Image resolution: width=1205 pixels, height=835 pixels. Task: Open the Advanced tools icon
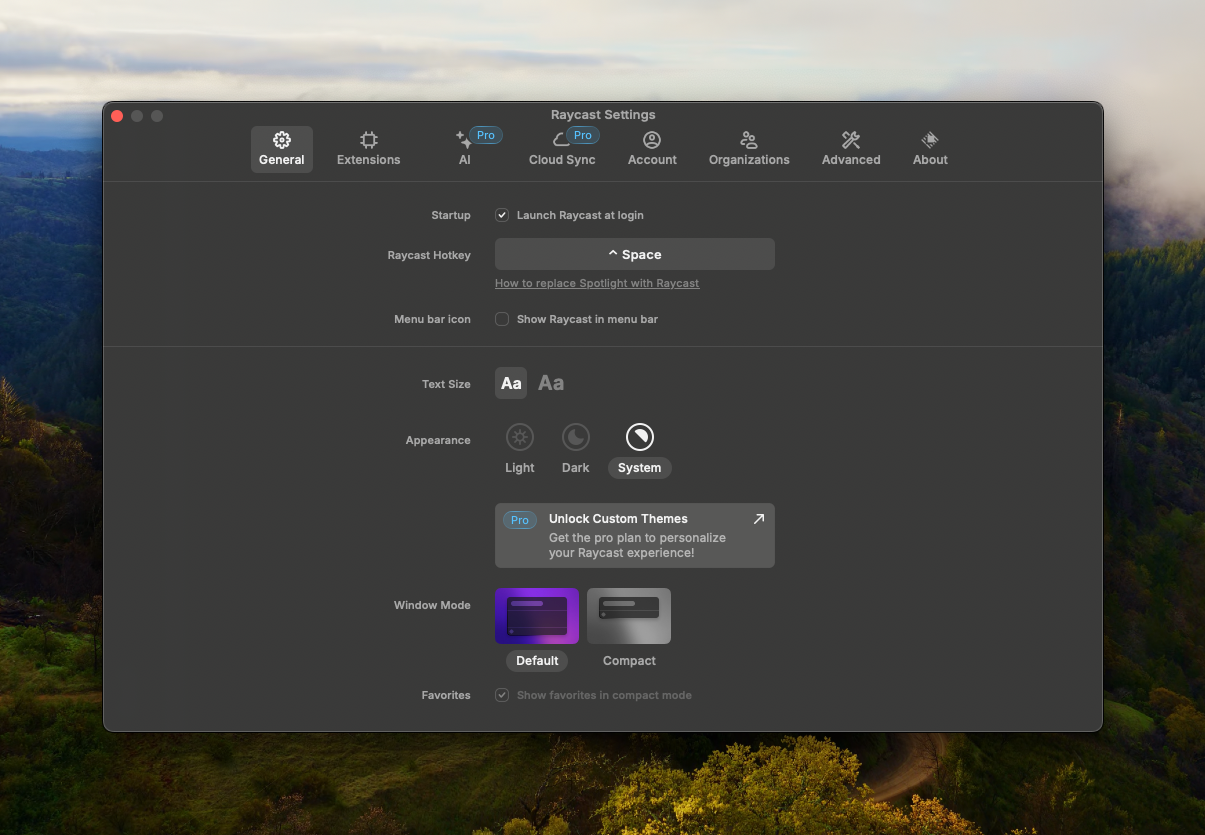point(851,140)
